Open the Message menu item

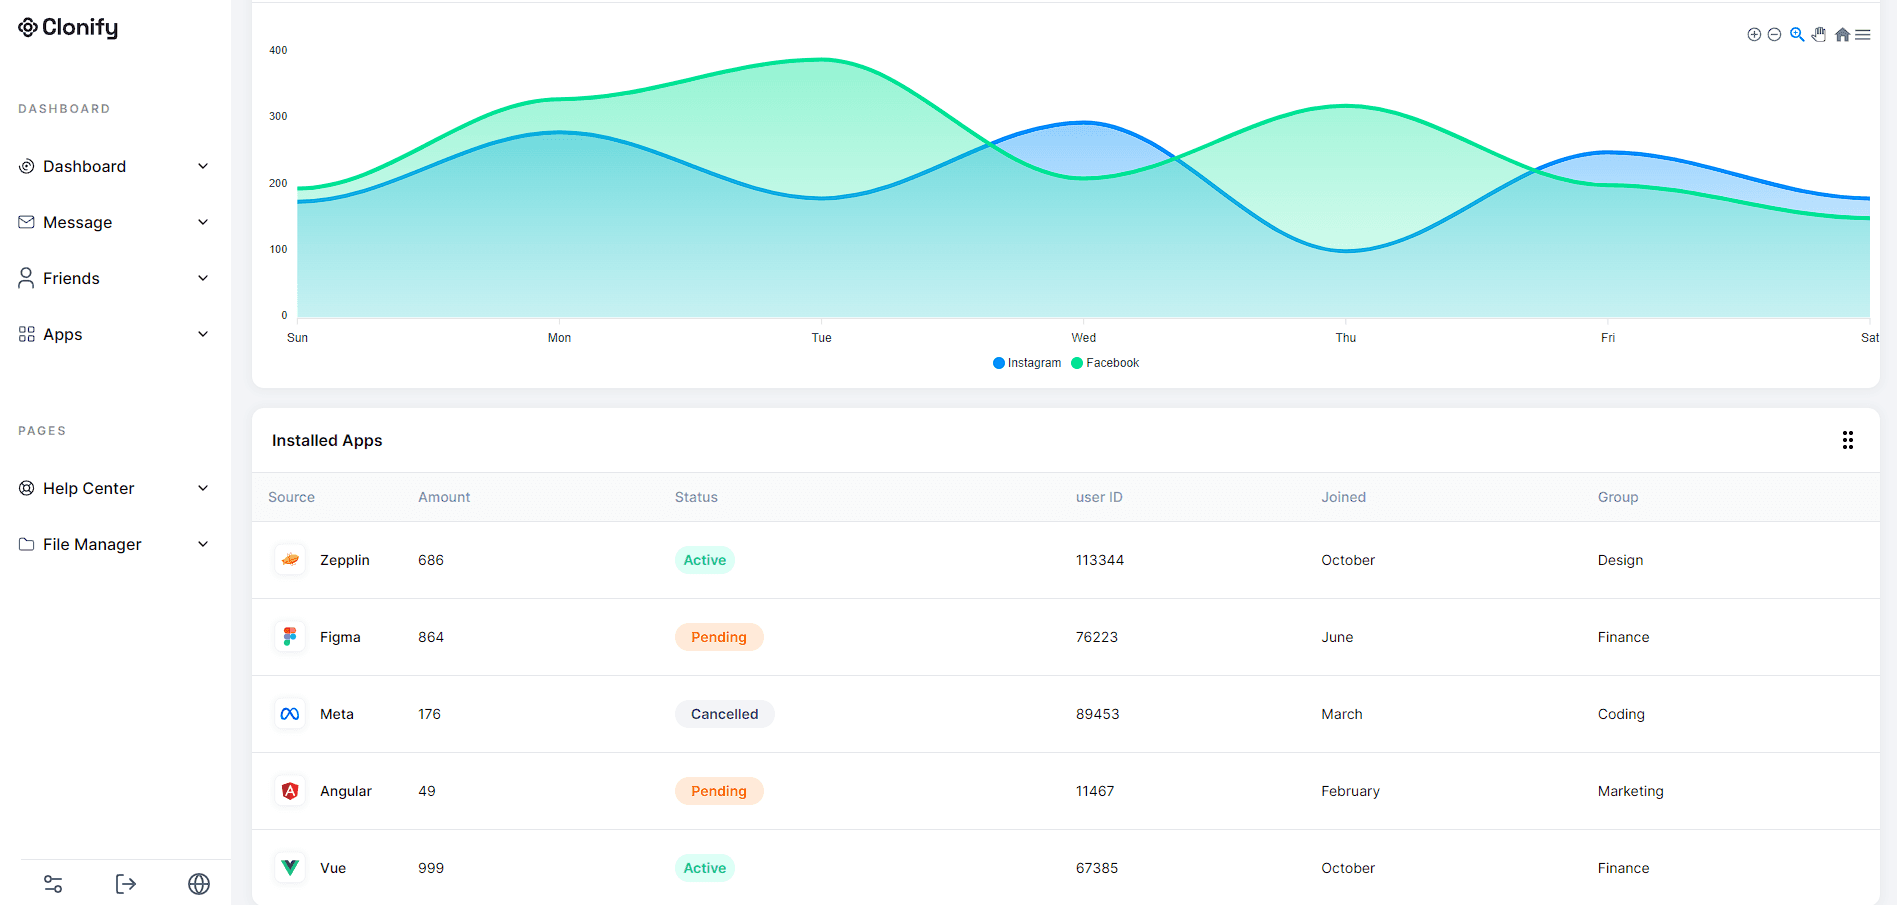(x=115, y=222)
